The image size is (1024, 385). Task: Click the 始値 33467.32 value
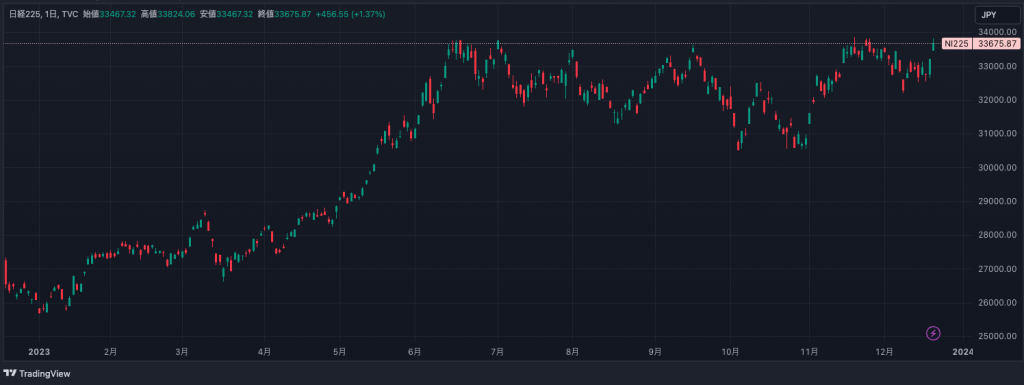pos(118,14)
